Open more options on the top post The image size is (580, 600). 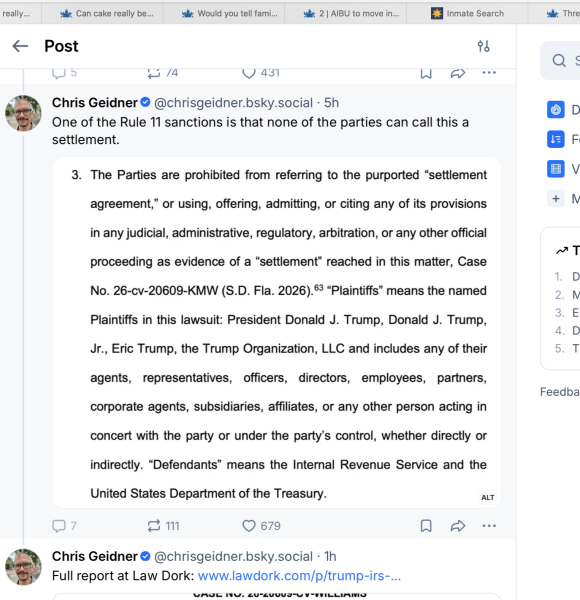pos(489,73)
